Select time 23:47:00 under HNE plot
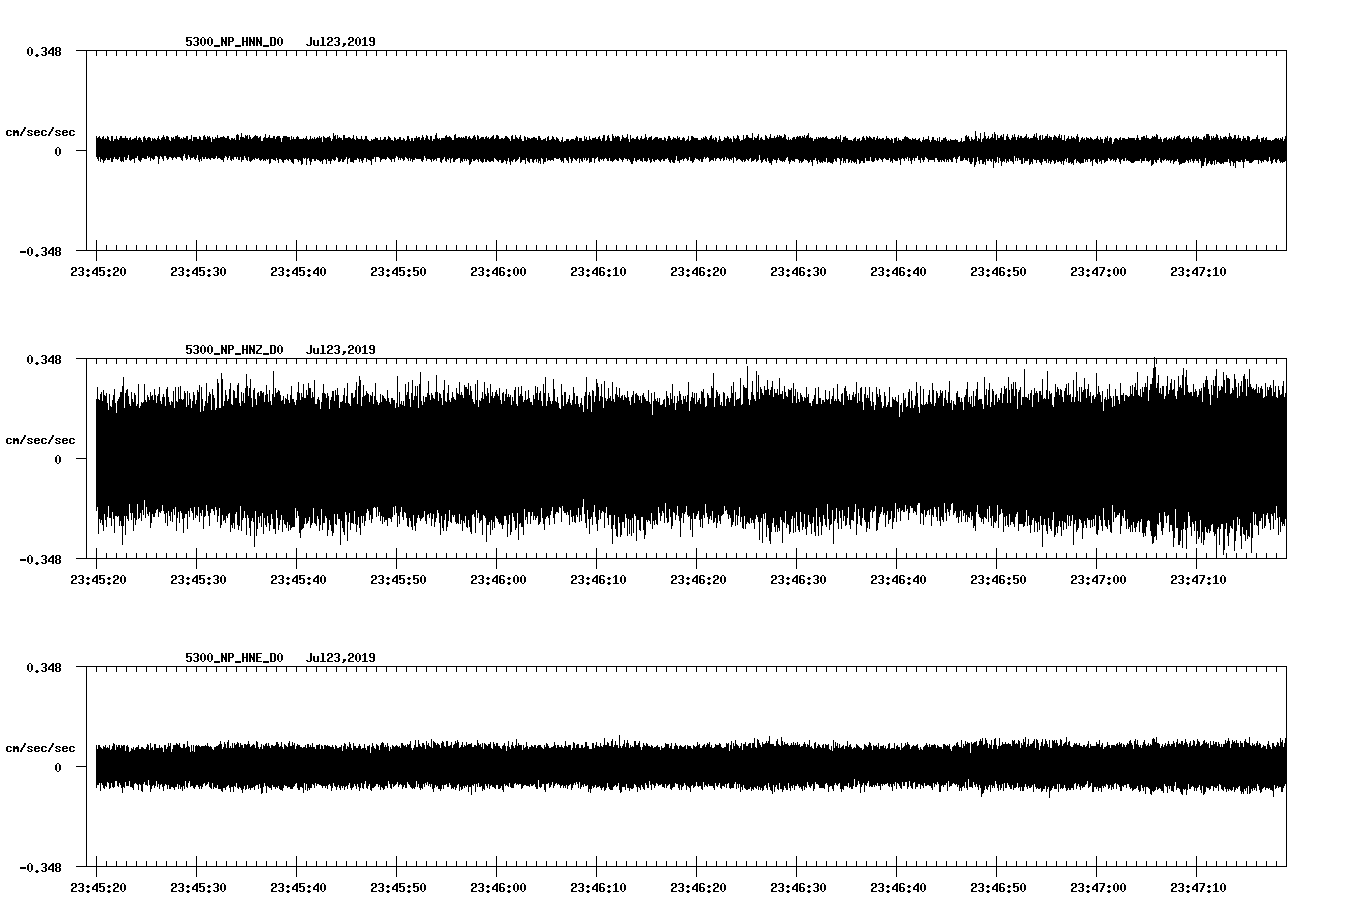 [1098, 888]
